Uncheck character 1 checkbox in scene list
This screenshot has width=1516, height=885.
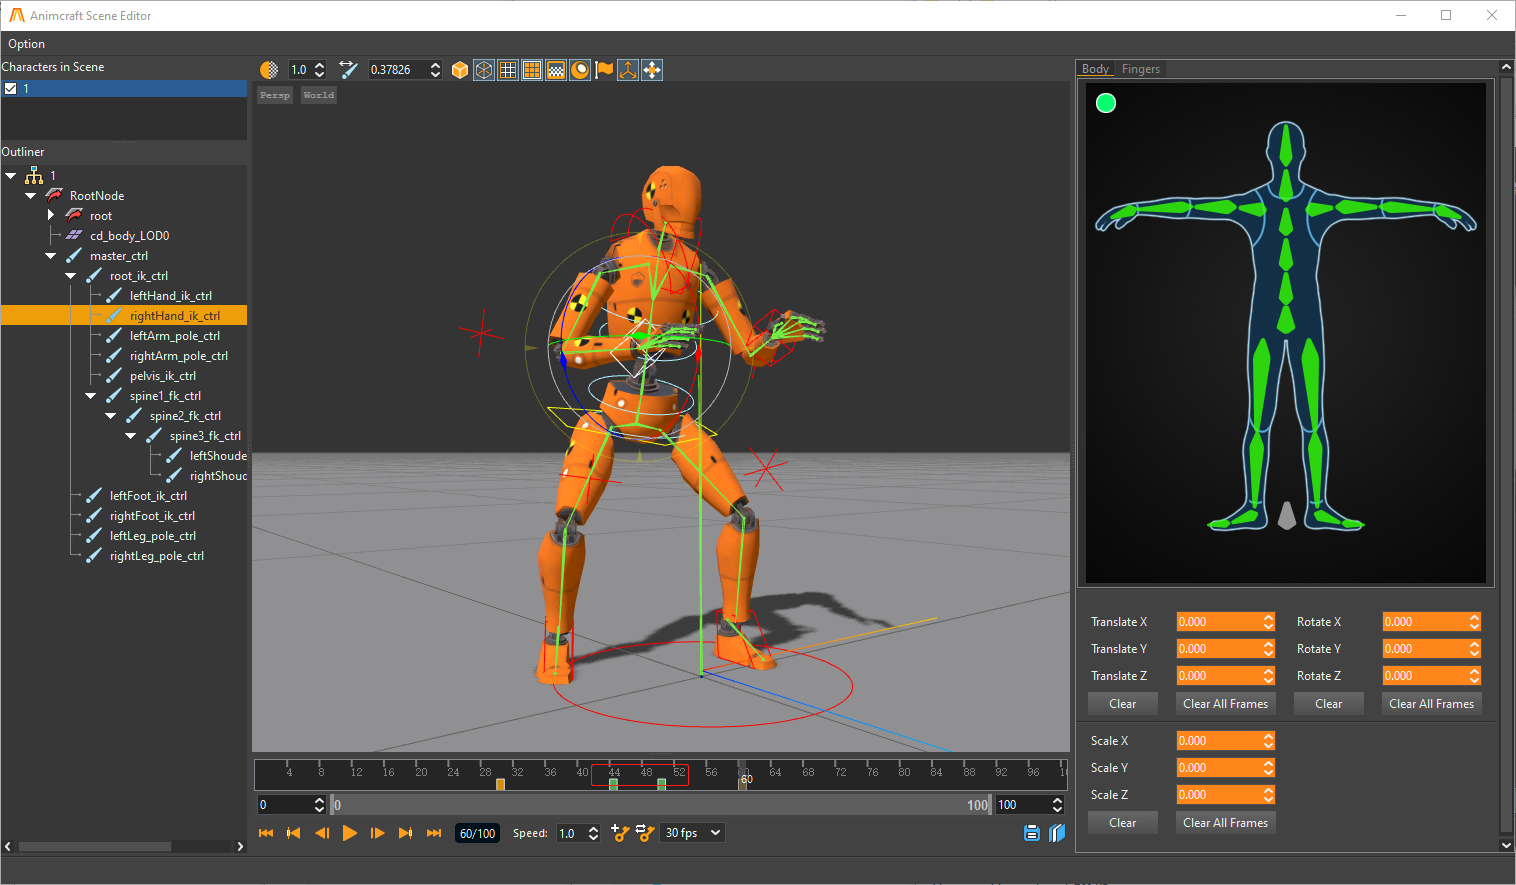click(11, 89)
